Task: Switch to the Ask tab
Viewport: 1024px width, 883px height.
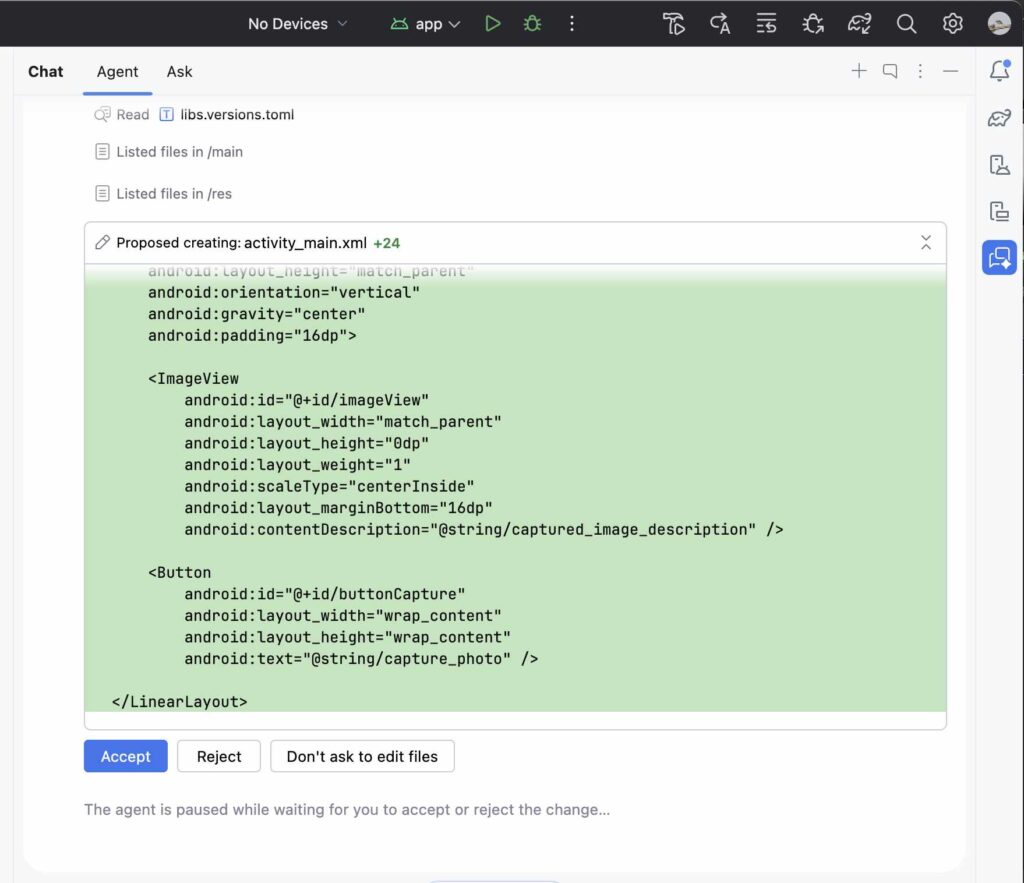Action: pos(180,72)
